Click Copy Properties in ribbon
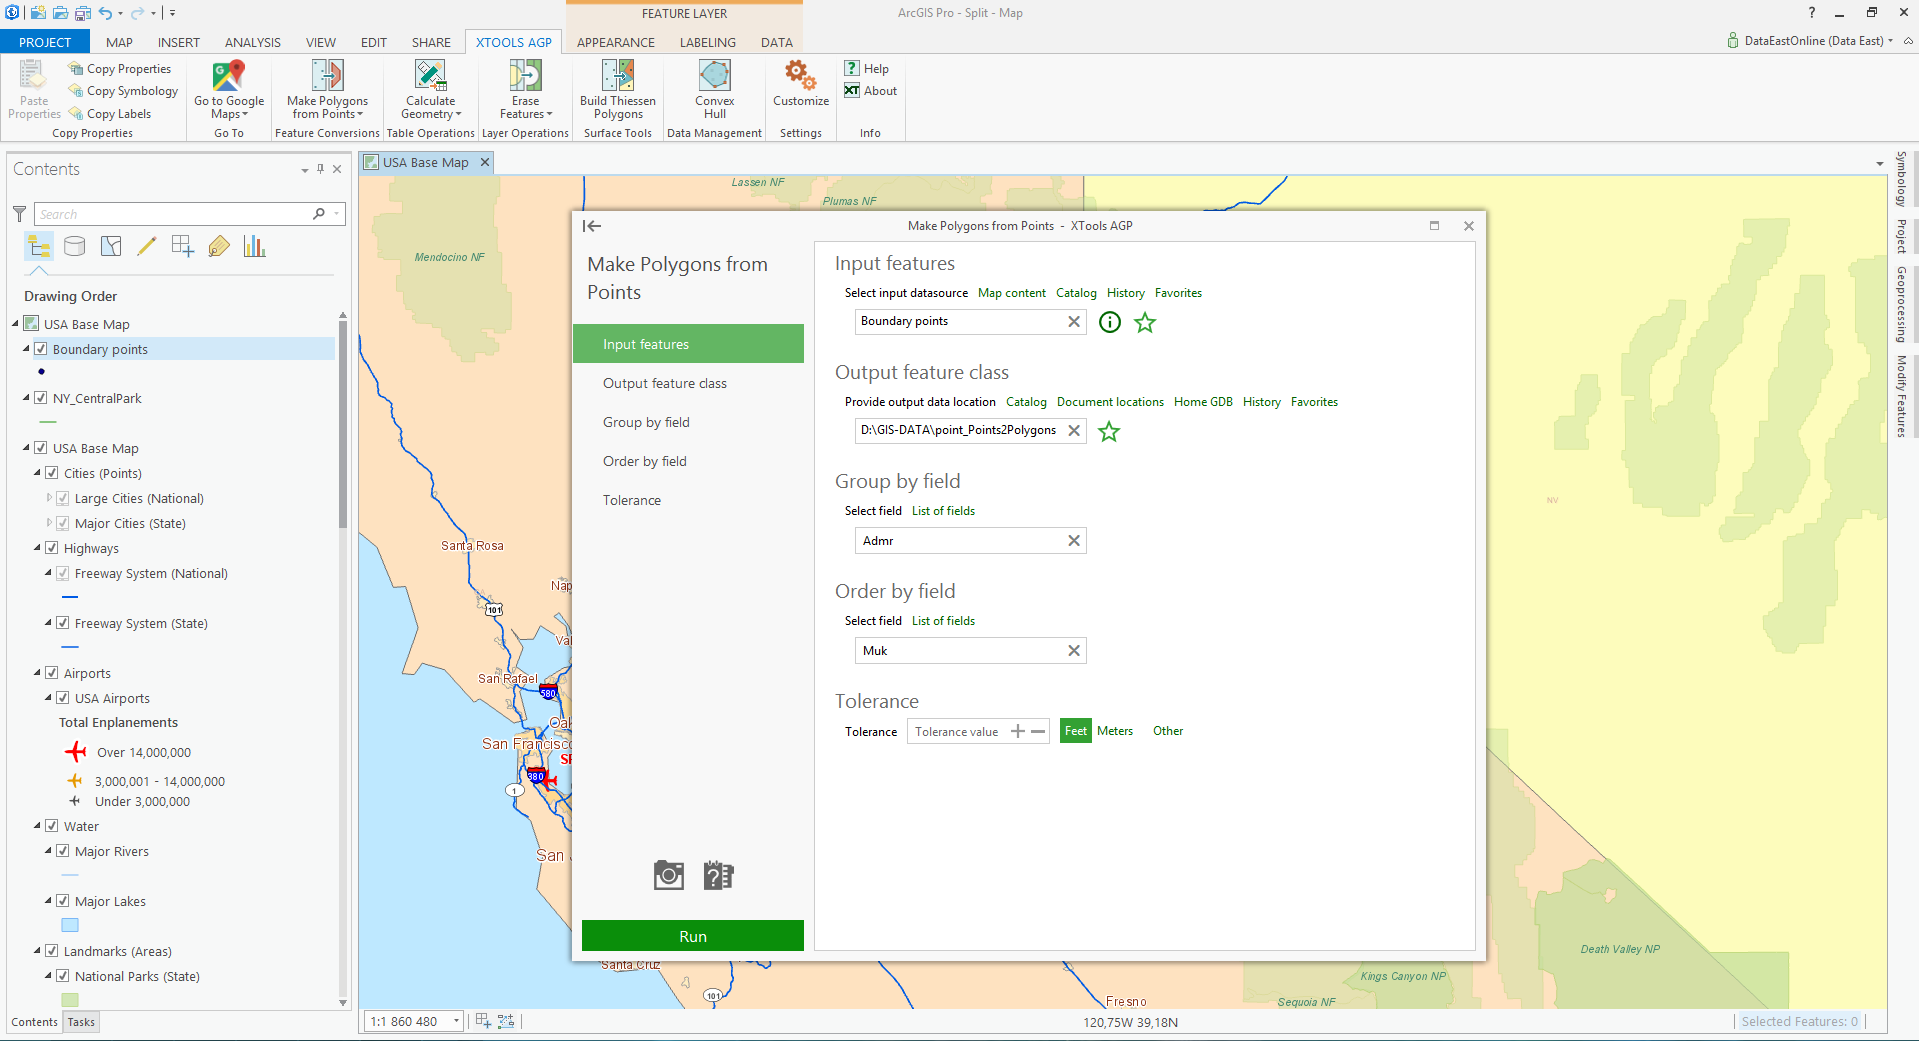Screen dimensions: 1919x1041 coord(119,68)
